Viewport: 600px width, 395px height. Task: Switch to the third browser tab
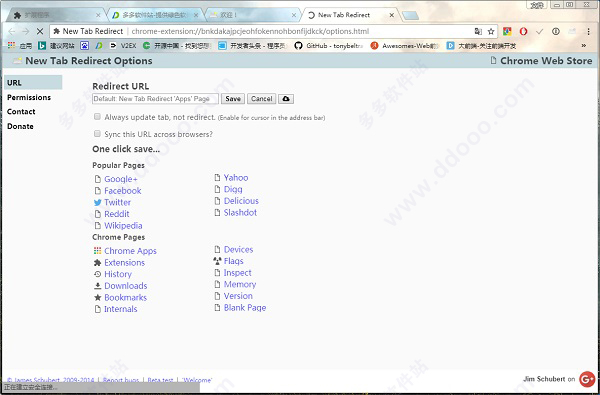(x=253, y=15)
